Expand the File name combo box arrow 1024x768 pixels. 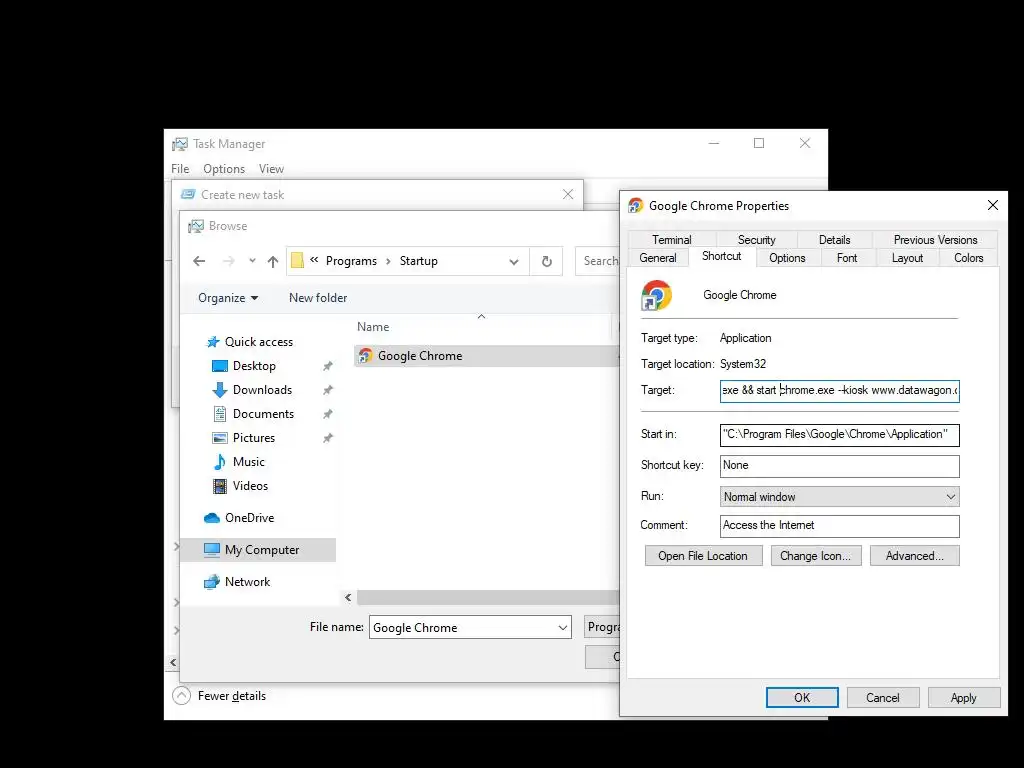click(562, 628)
